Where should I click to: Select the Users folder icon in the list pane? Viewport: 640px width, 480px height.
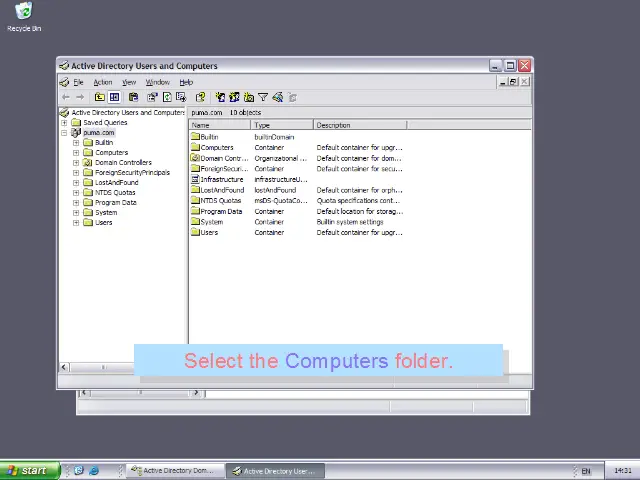(195, 232)
